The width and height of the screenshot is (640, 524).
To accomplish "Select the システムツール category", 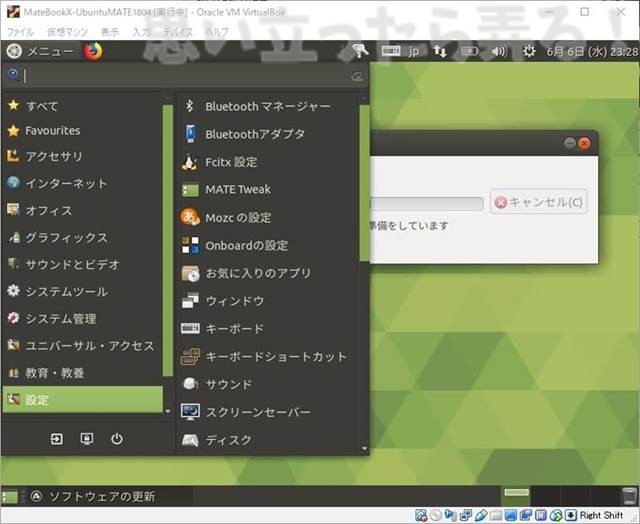I will click(x=83, y=291).
